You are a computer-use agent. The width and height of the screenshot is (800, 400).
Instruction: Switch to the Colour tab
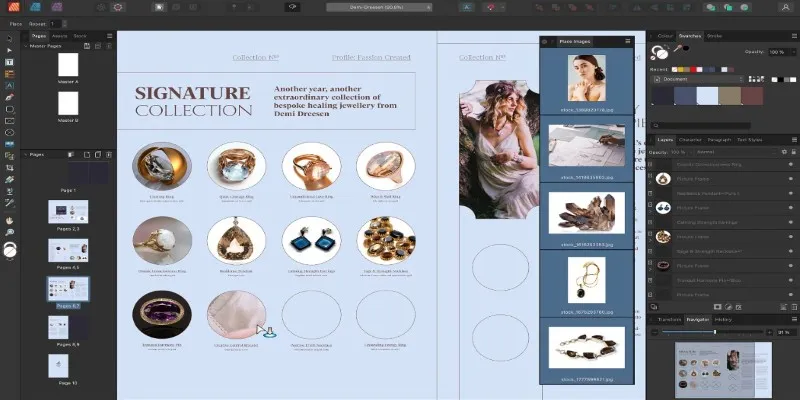tap(665, 36)
